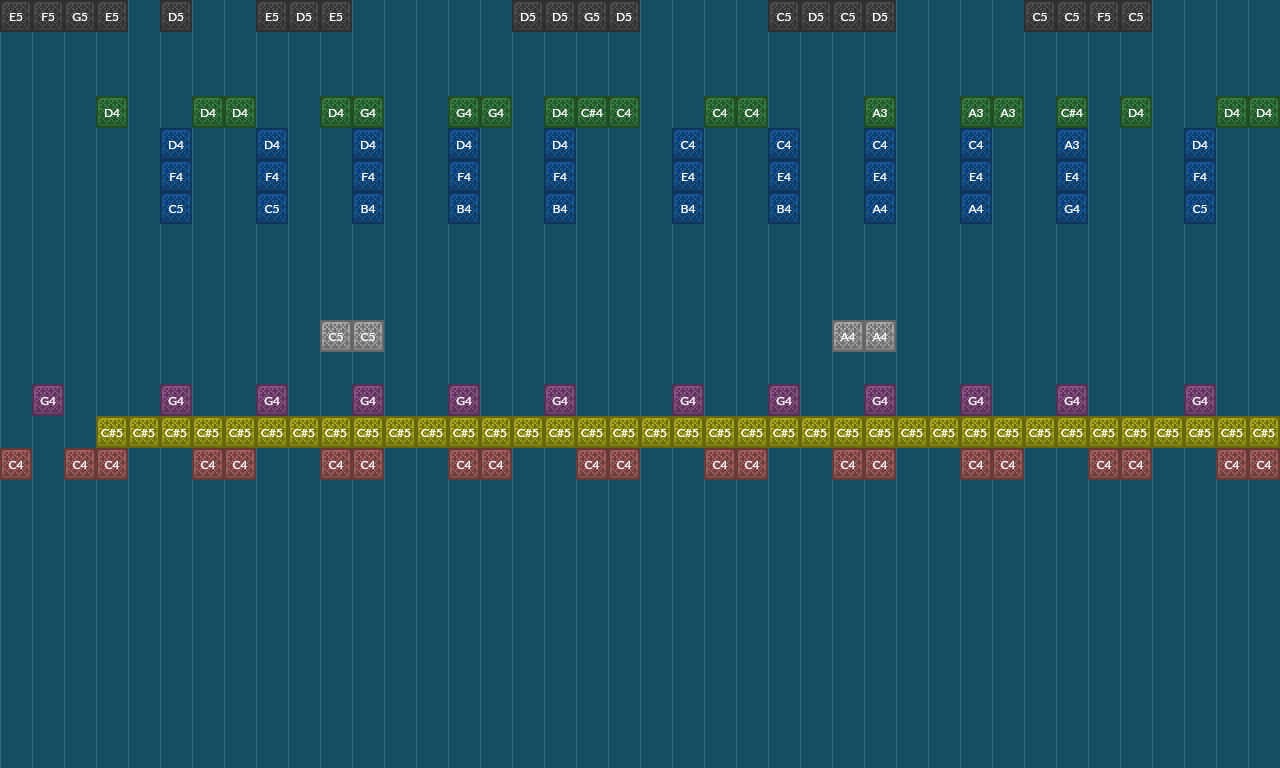
Task: Open the blue C5 note at the far right column
Action: click(x=1199, y=208)
